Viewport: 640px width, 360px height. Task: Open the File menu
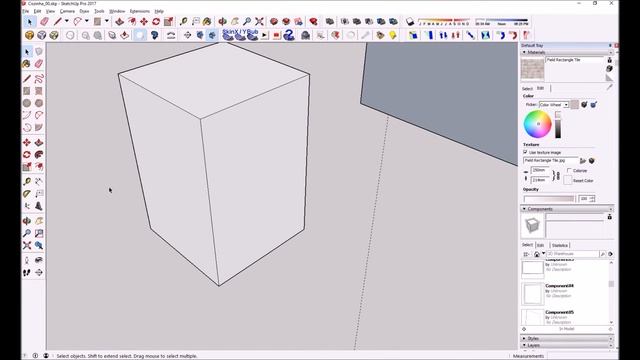click(25, 11)
